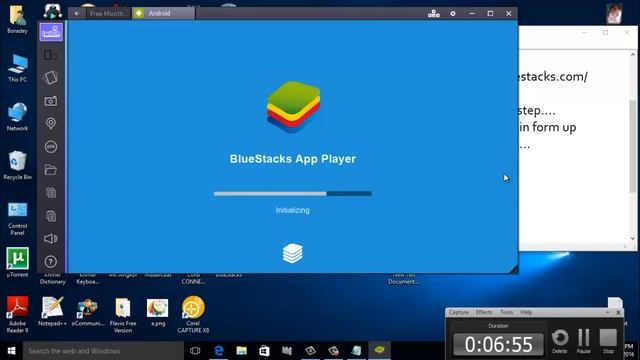Select Network desktop icon
The image size is (640, 360).
pyautogui.click(x=18, y=117)
